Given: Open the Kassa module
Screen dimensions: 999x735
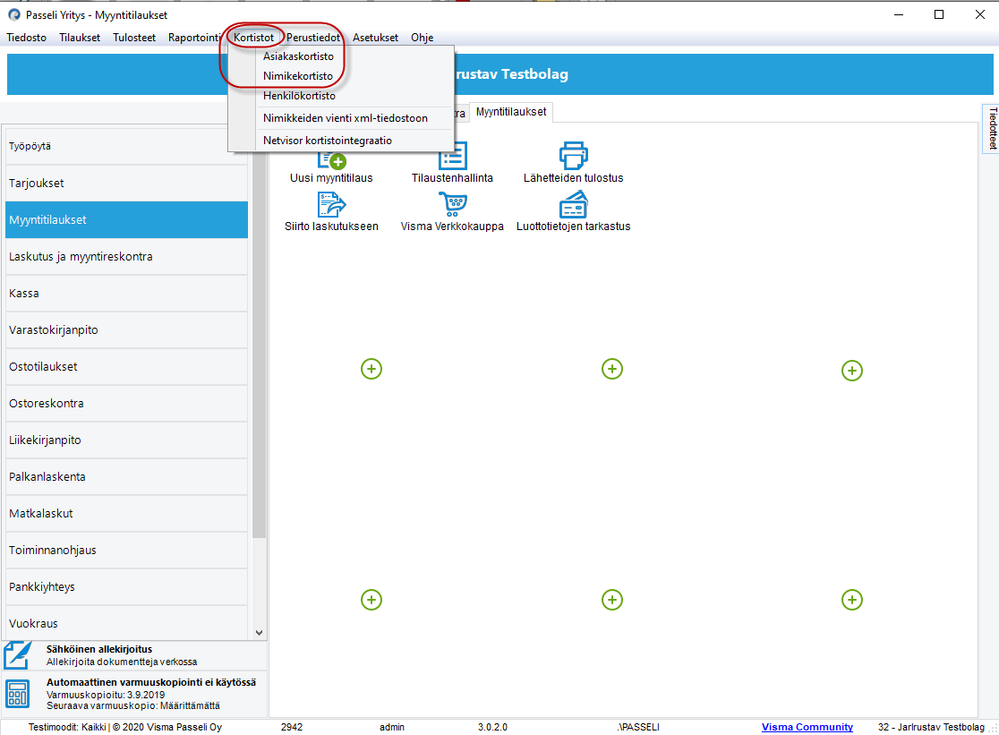Looking at the screenshot, I should (126, 293).
